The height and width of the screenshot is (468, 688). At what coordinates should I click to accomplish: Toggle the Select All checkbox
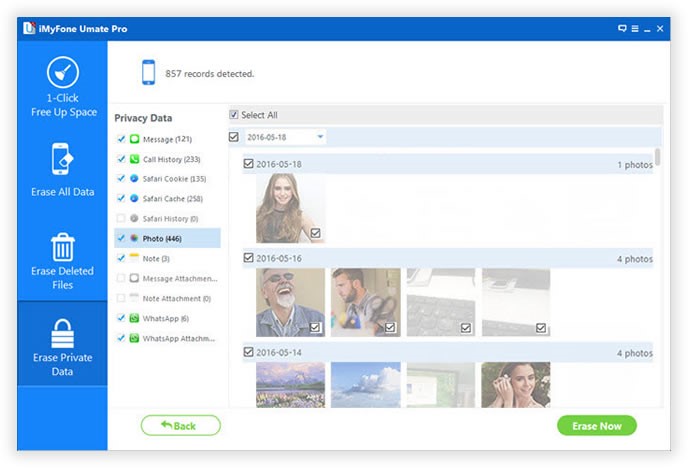point(234,115)
